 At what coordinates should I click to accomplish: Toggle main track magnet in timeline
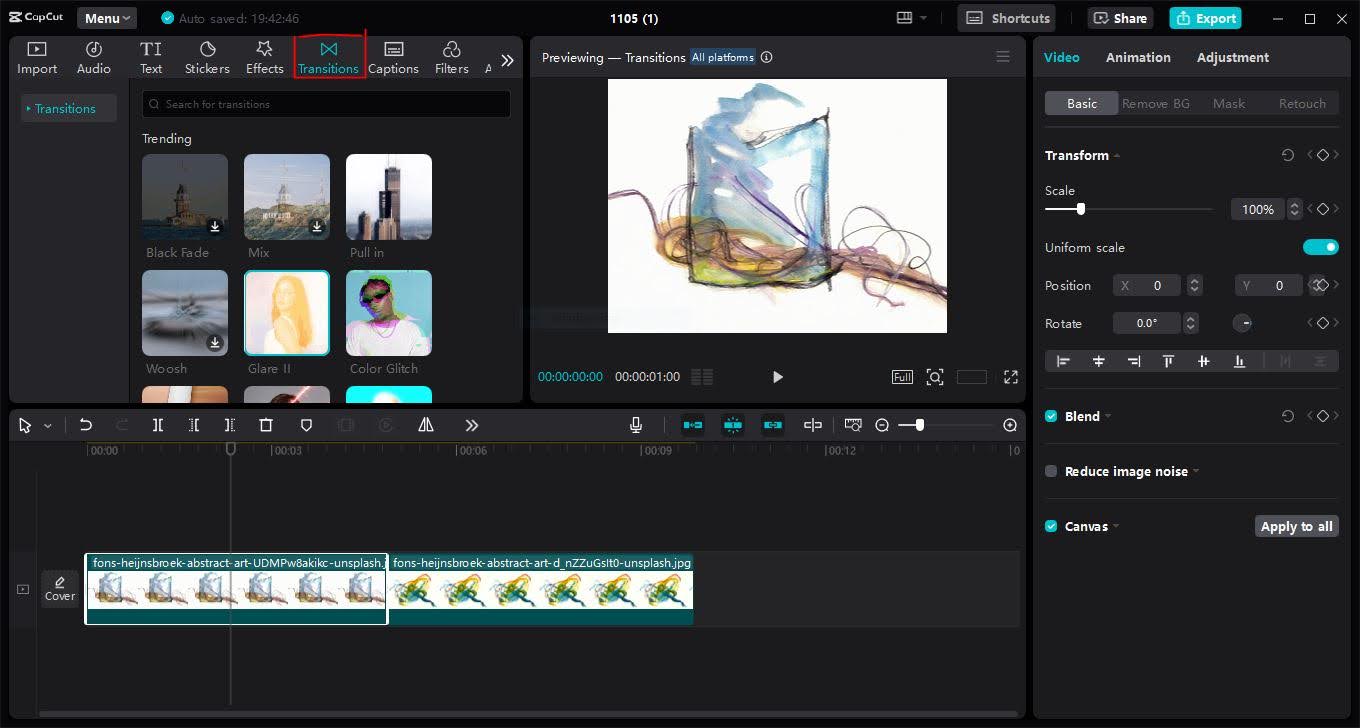click(693, 425)
